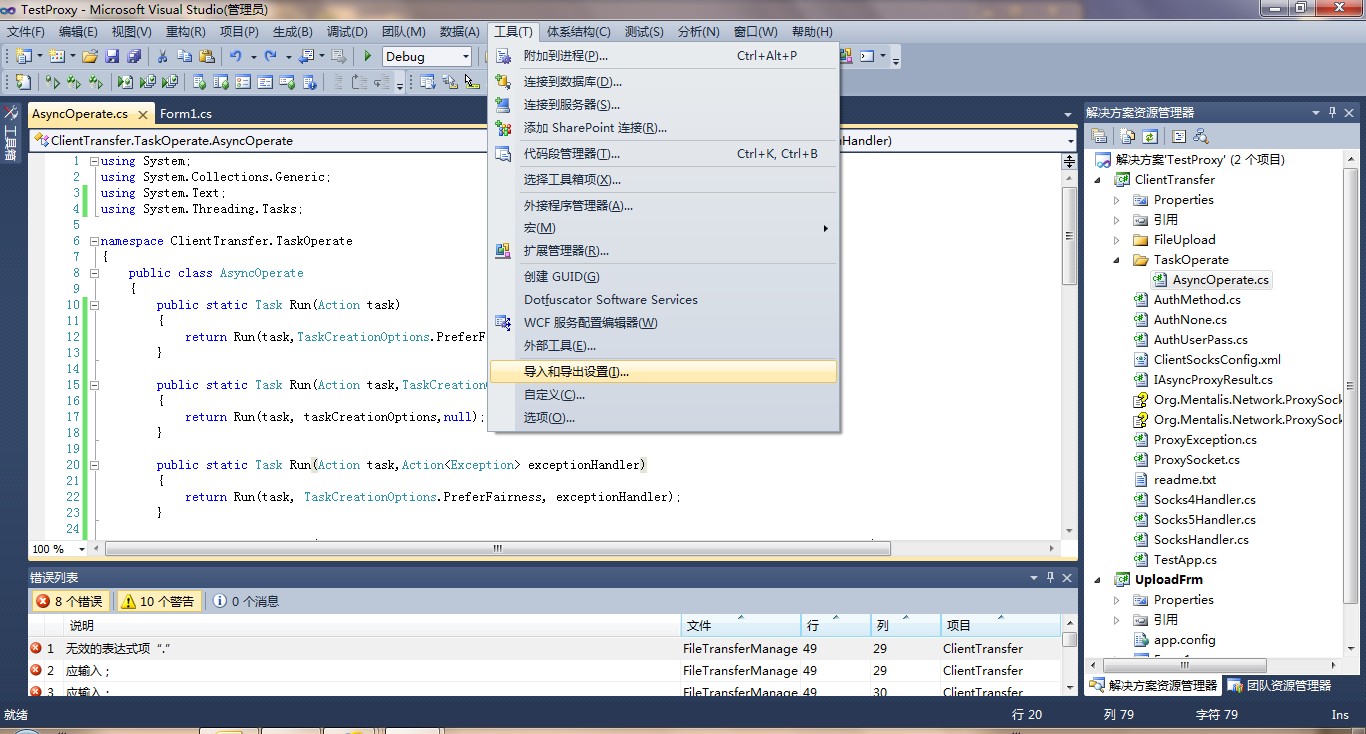This screenshot has width=1366, height=734.
Task: Click the WCF 服务配置编辑器 menu icon
Action: click(x=504, y=323)
